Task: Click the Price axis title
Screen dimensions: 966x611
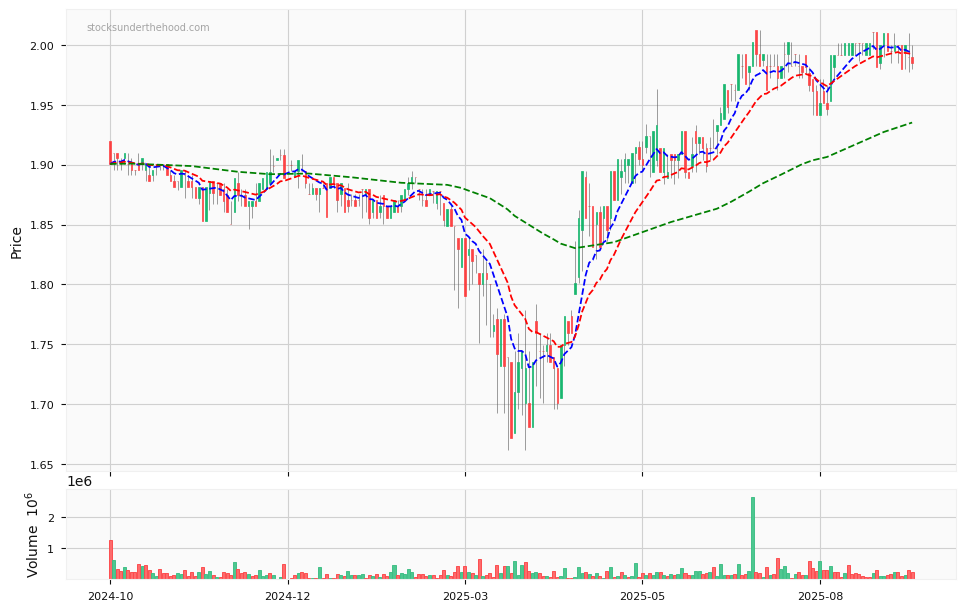Action: coord(17,243)
